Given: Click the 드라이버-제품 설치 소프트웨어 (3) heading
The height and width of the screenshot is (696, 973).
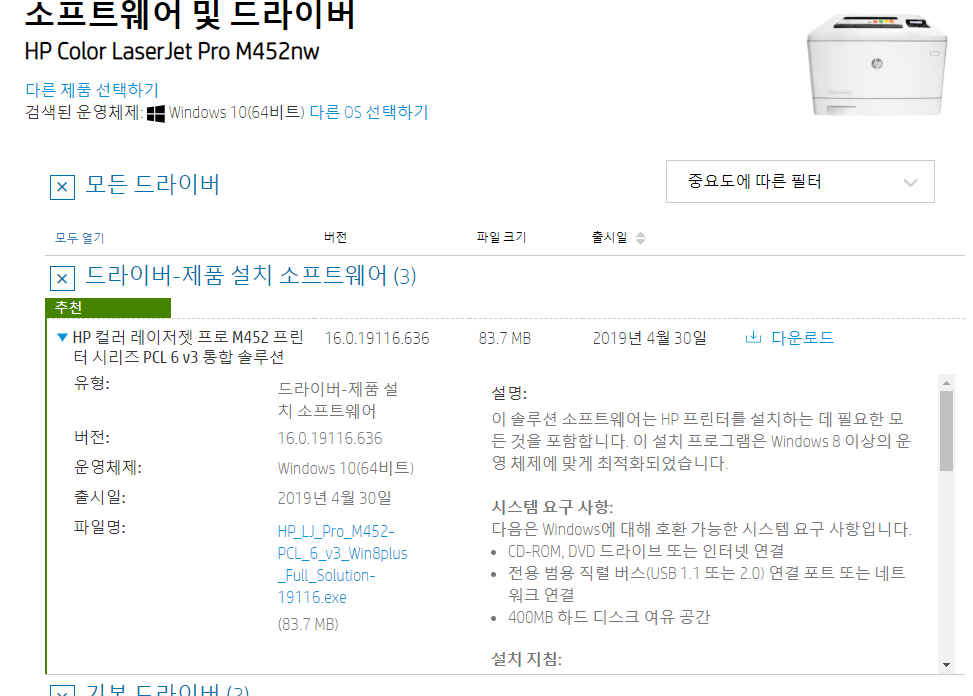Looking at the screenshot, I should click(251, 275).
